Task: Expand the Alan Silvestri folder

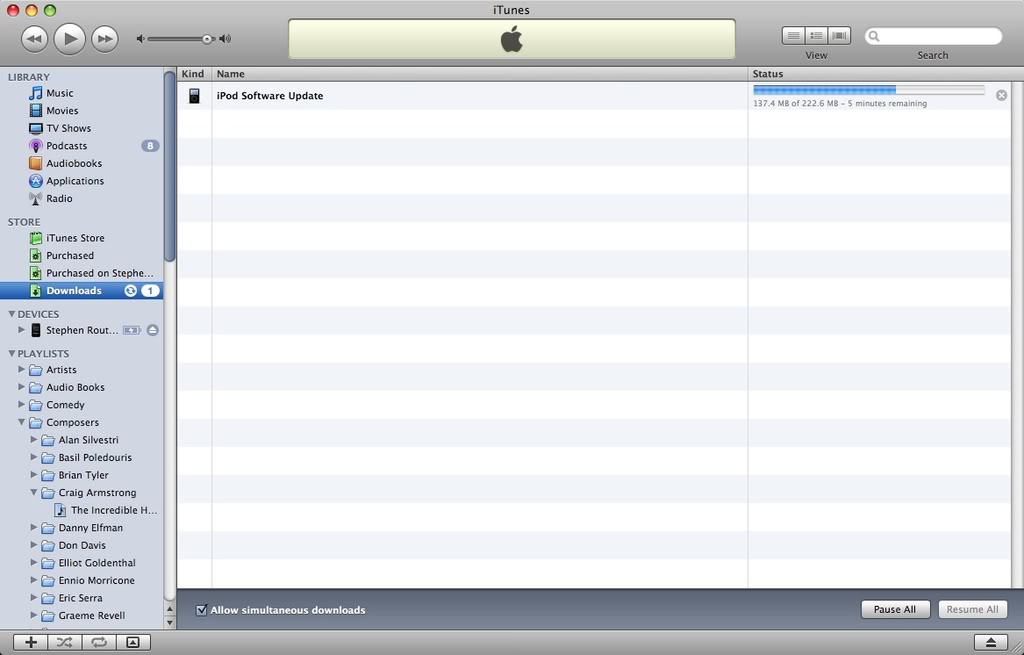Action: (34, 440)
